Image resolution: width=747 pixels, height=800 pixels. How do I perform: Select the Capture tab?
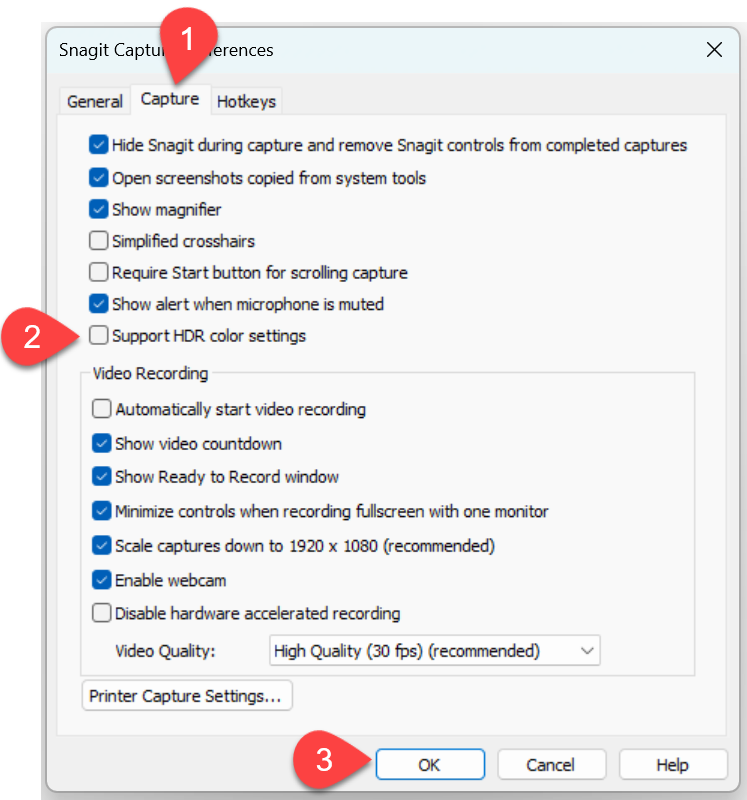[x=169, y=99]
